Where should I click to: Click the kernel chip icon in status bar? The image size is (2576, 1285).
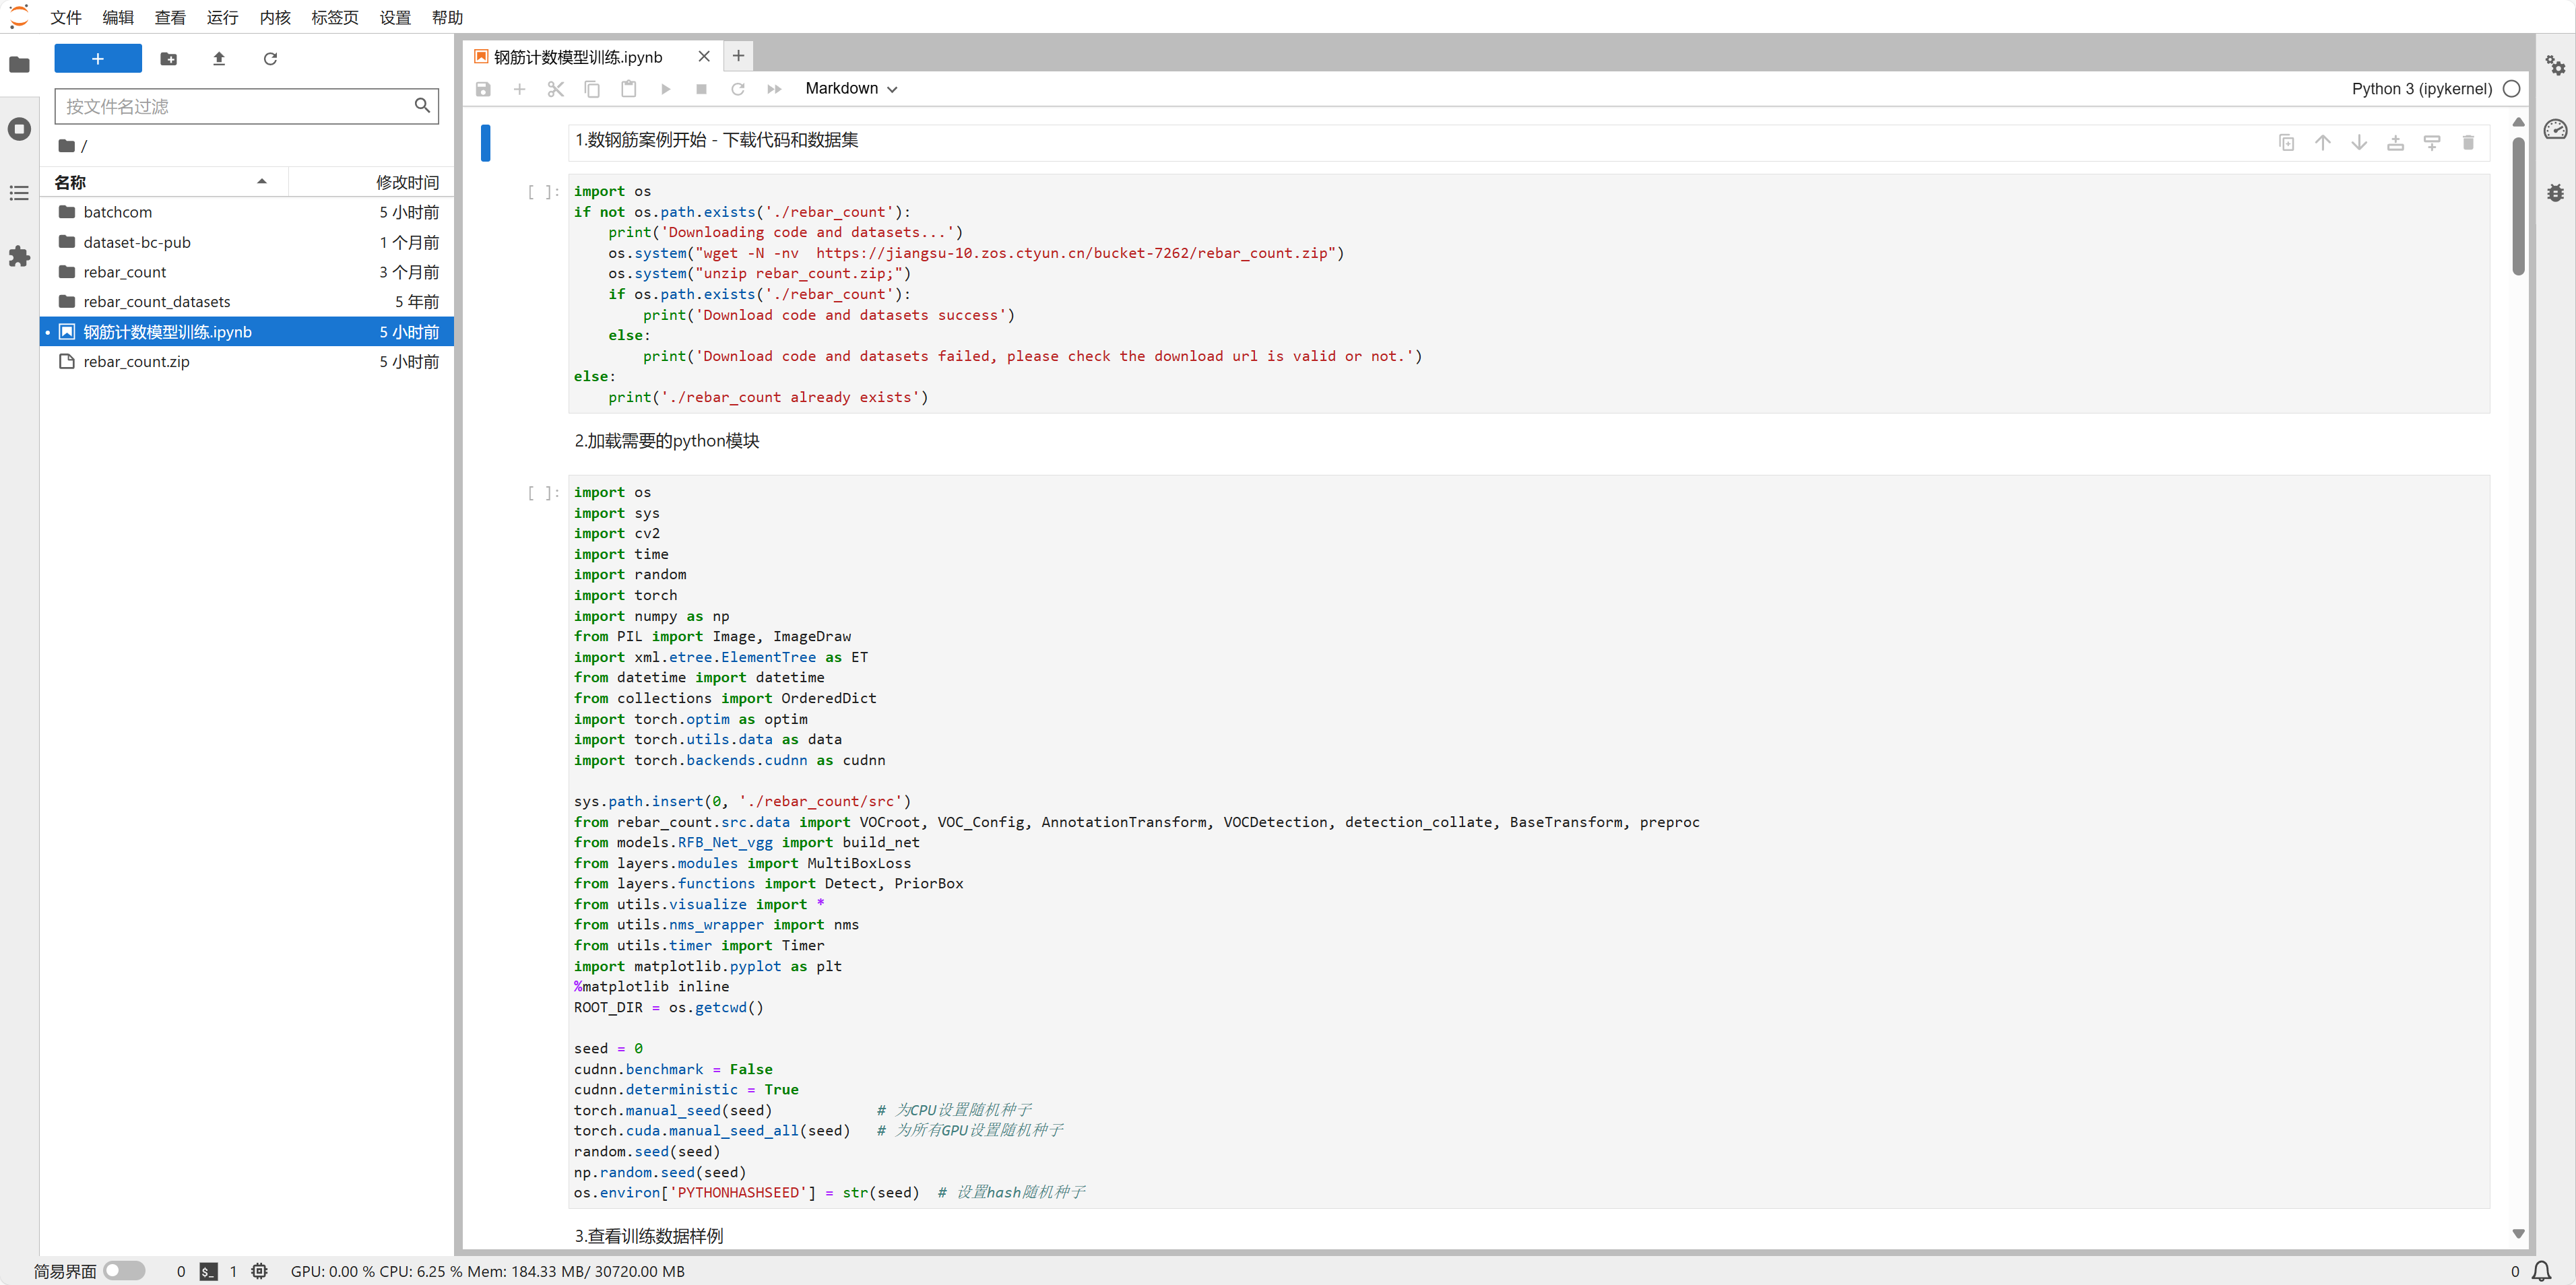click(x=260, y=1271)
